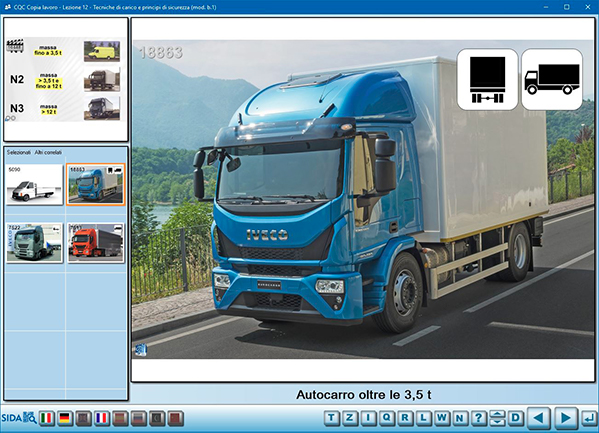Open the Selezionati tab
The image size is (599, 433).
click(18, 152)
